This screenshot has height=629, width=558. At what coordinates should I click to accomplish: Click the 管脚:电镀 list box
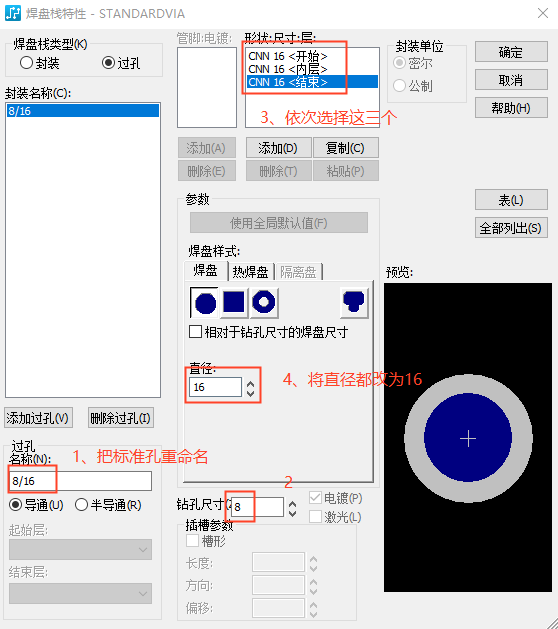pyautogui.click(x=207, y=87)
